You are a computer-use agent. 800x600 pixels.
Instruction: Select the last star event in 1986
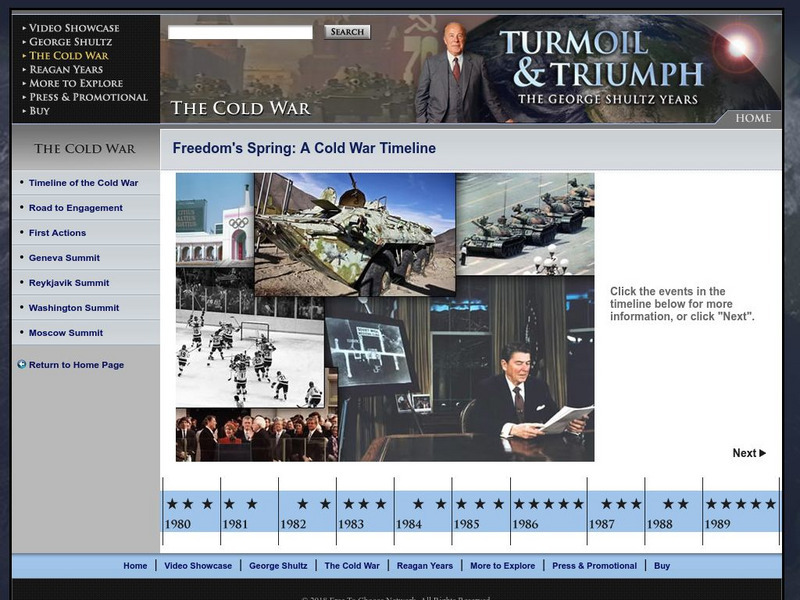click(x=579, y=504)
